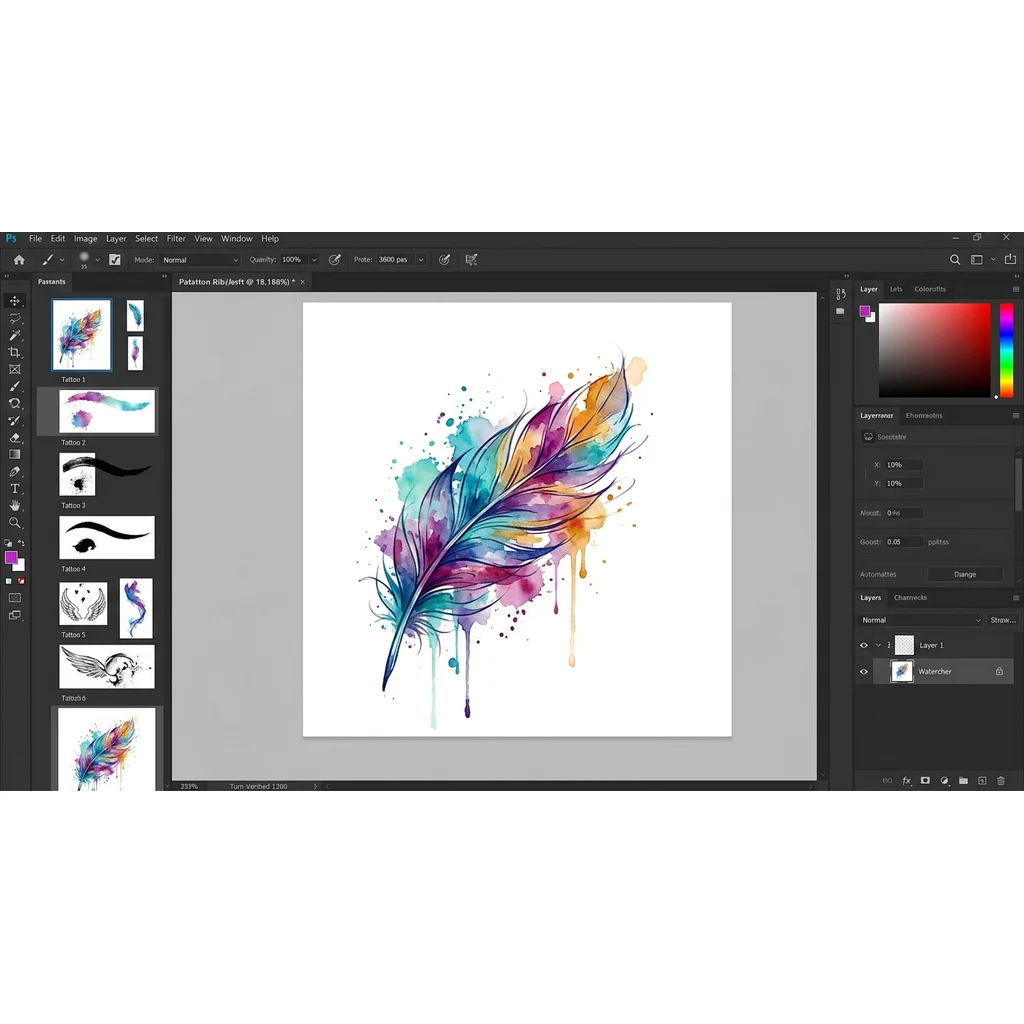The width and height of the screenshot is (1024, 1024).
Task: Open the Normal blend mode dropdown in Layers
Action: click(920, 620)
